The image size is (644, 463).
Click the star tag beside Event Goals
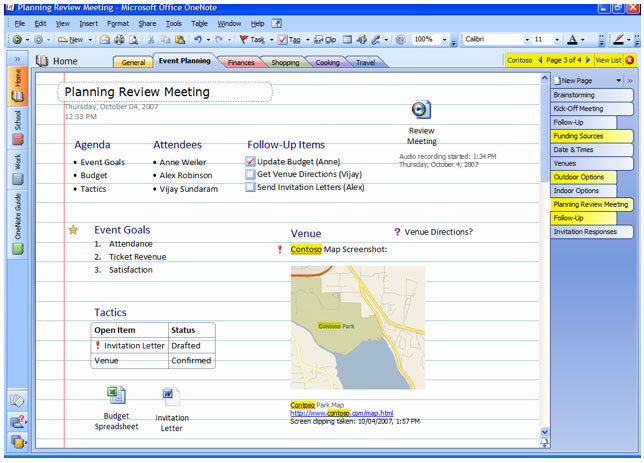(x=73, y=230)
